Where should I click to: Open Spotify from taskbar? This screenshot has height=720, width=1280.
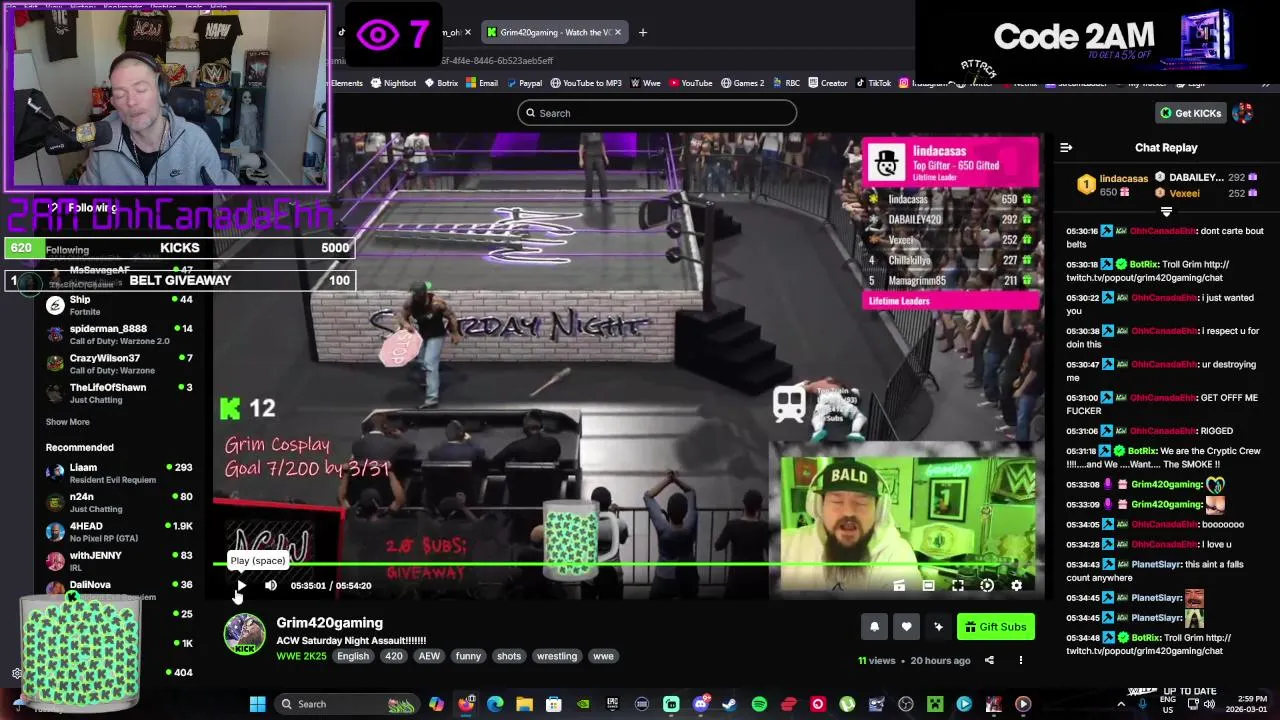click(x=759, y=704)
